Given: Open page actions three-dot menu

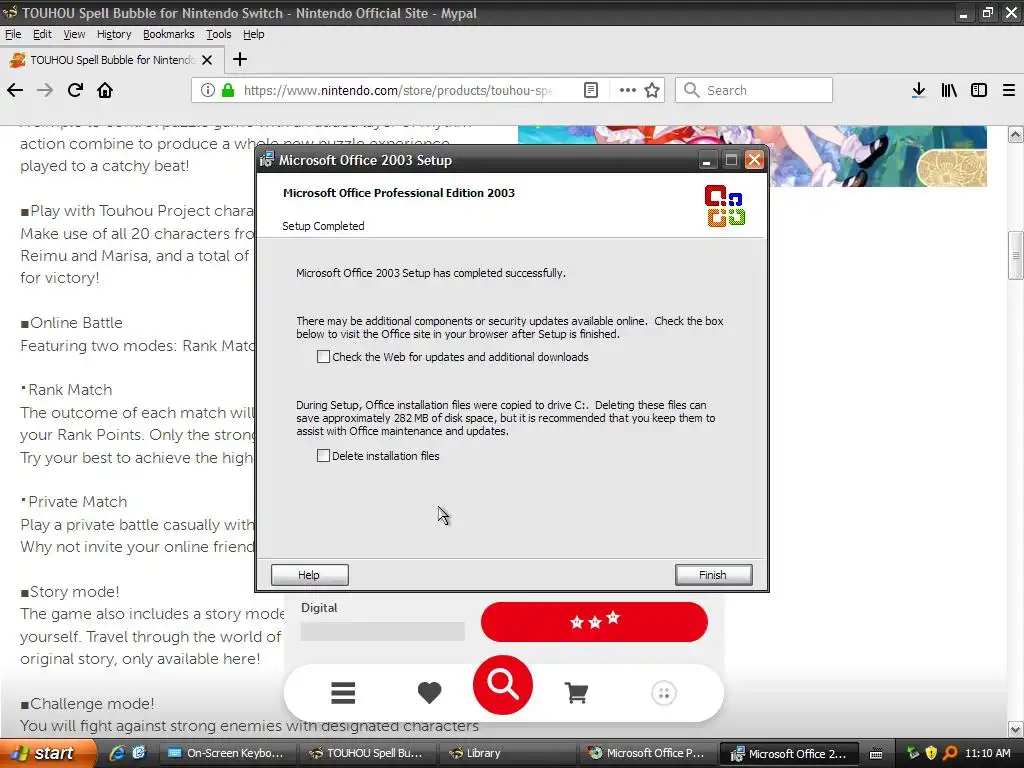Looking at the screenshot, I should point(628,90).
